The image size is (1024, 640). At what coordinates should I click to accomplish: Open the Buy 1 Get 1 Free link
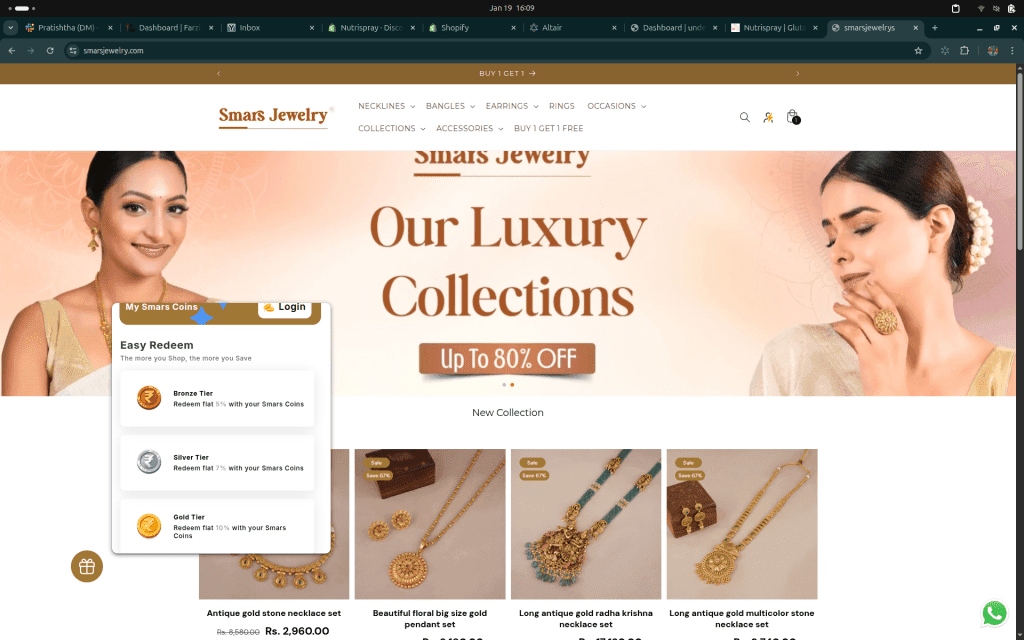tap(549, 129)
